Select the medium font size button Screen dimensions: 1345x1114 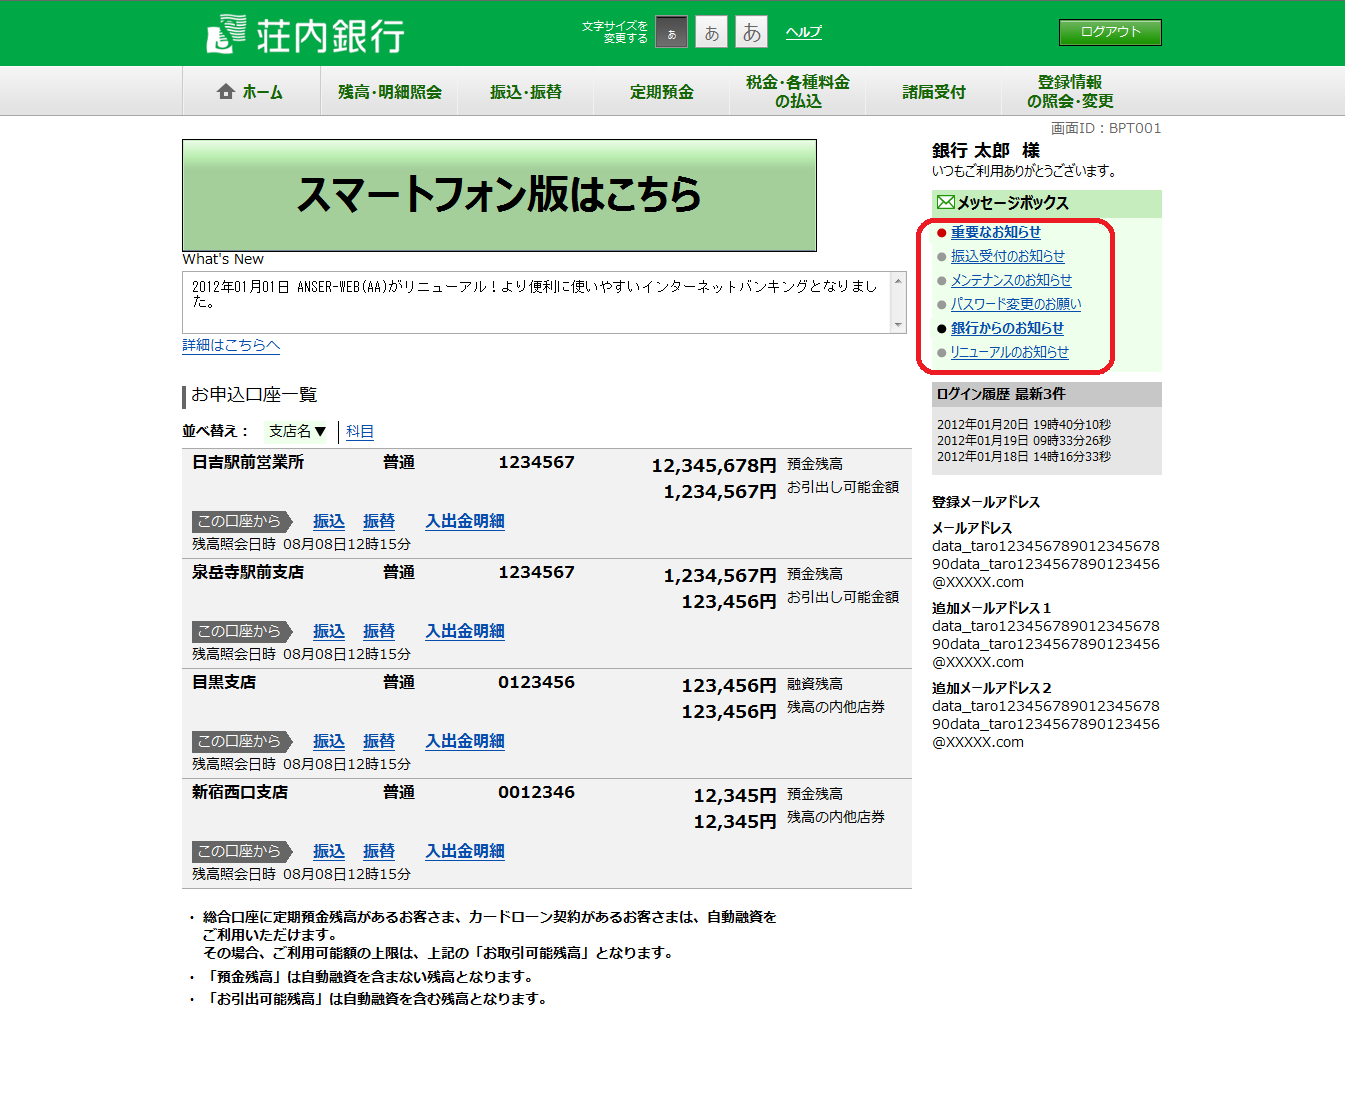(x=711, y=32)
